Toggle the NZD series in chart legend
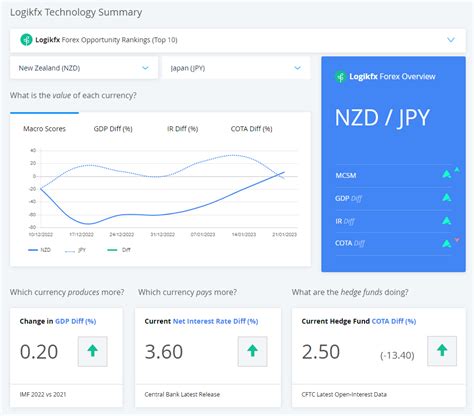The image size is (474, 416). (x=39, y=250)
